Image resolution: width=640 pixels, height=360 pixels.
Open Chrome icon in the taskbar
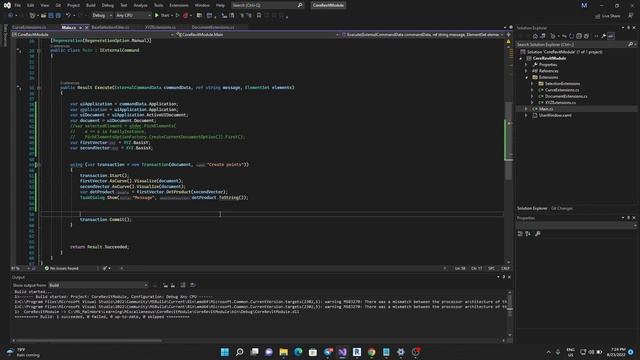pyautogui.click(x=371, y=352)
